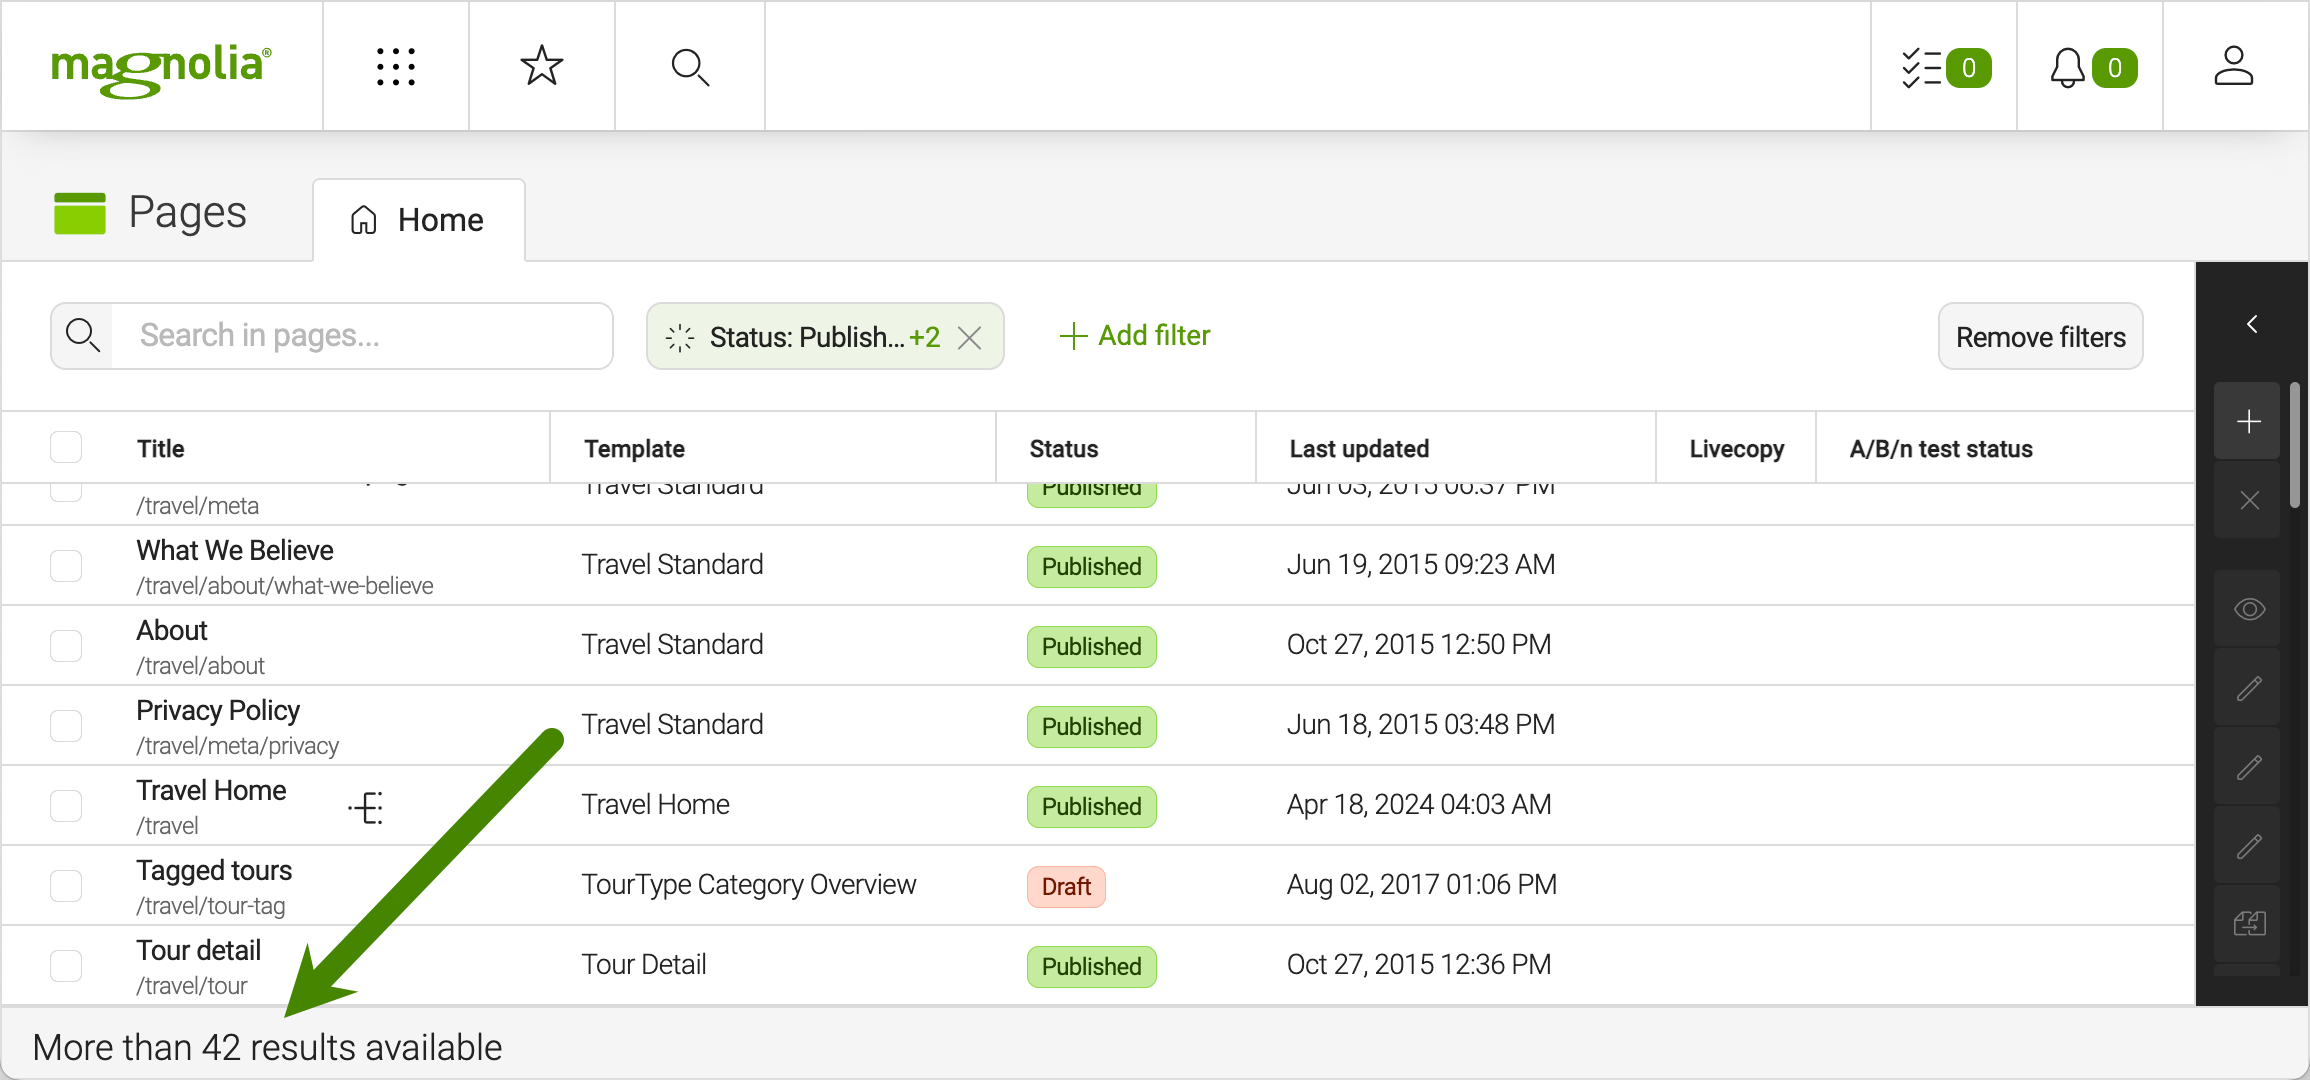
Task: Sort by Last updated column header
Action: click(x=1358, y=449)
